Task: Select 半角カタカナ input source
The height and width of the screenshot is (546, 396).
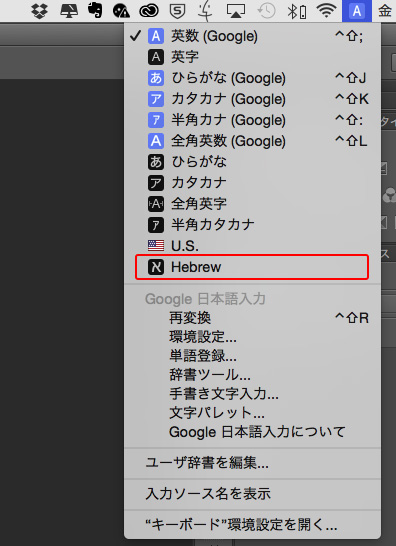Action: coord(252,225)
